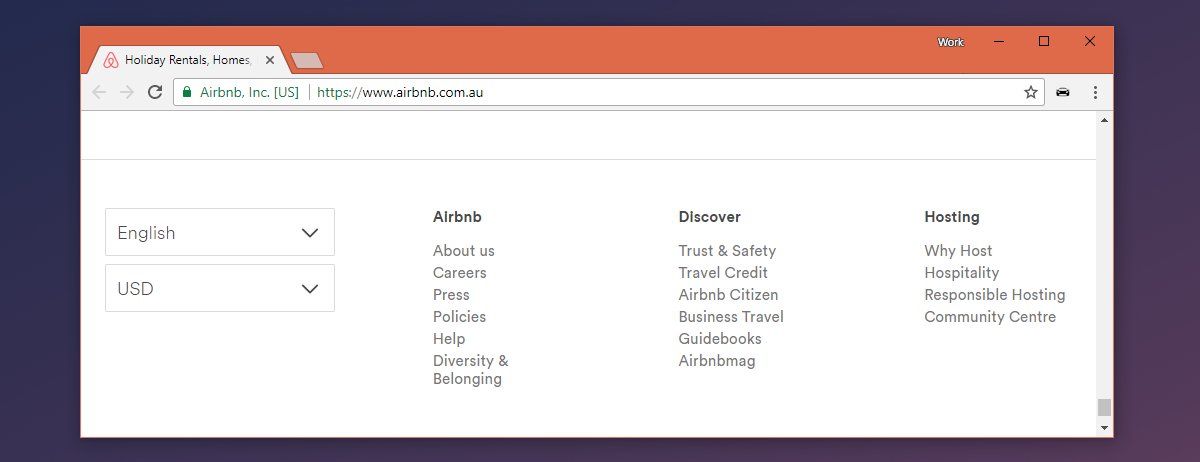Open a new tab

click(x=306, y=61)
